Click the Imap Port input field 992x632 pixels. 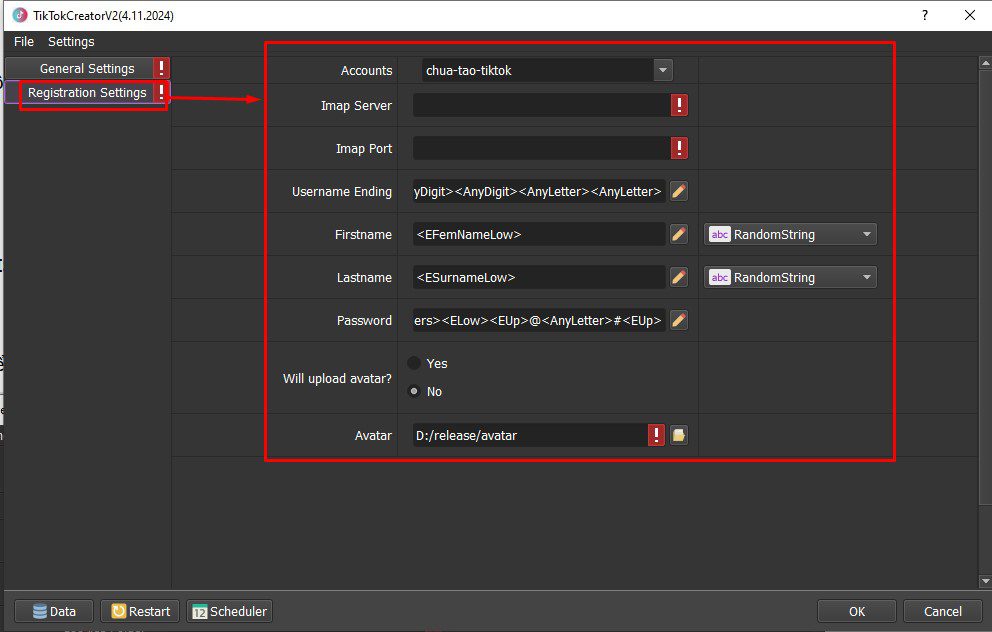(542, 148)
